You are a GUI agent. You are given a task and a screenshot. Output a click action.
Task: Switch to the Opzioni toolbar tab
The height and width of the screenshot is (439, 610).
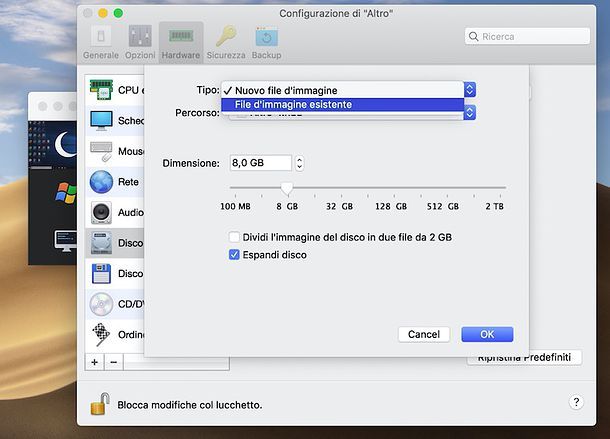[140, 42]
